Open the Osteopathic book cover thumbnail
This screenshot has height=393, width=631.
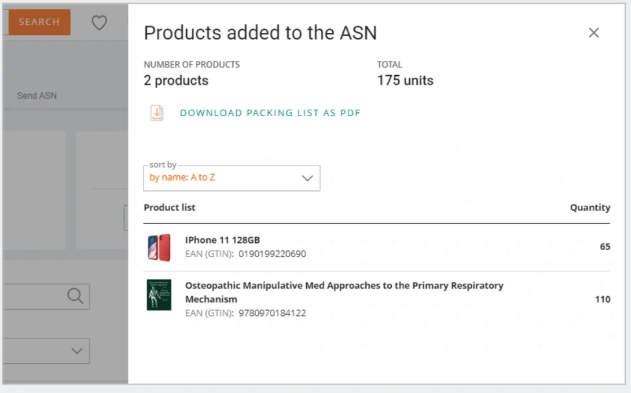click(159, 295)
